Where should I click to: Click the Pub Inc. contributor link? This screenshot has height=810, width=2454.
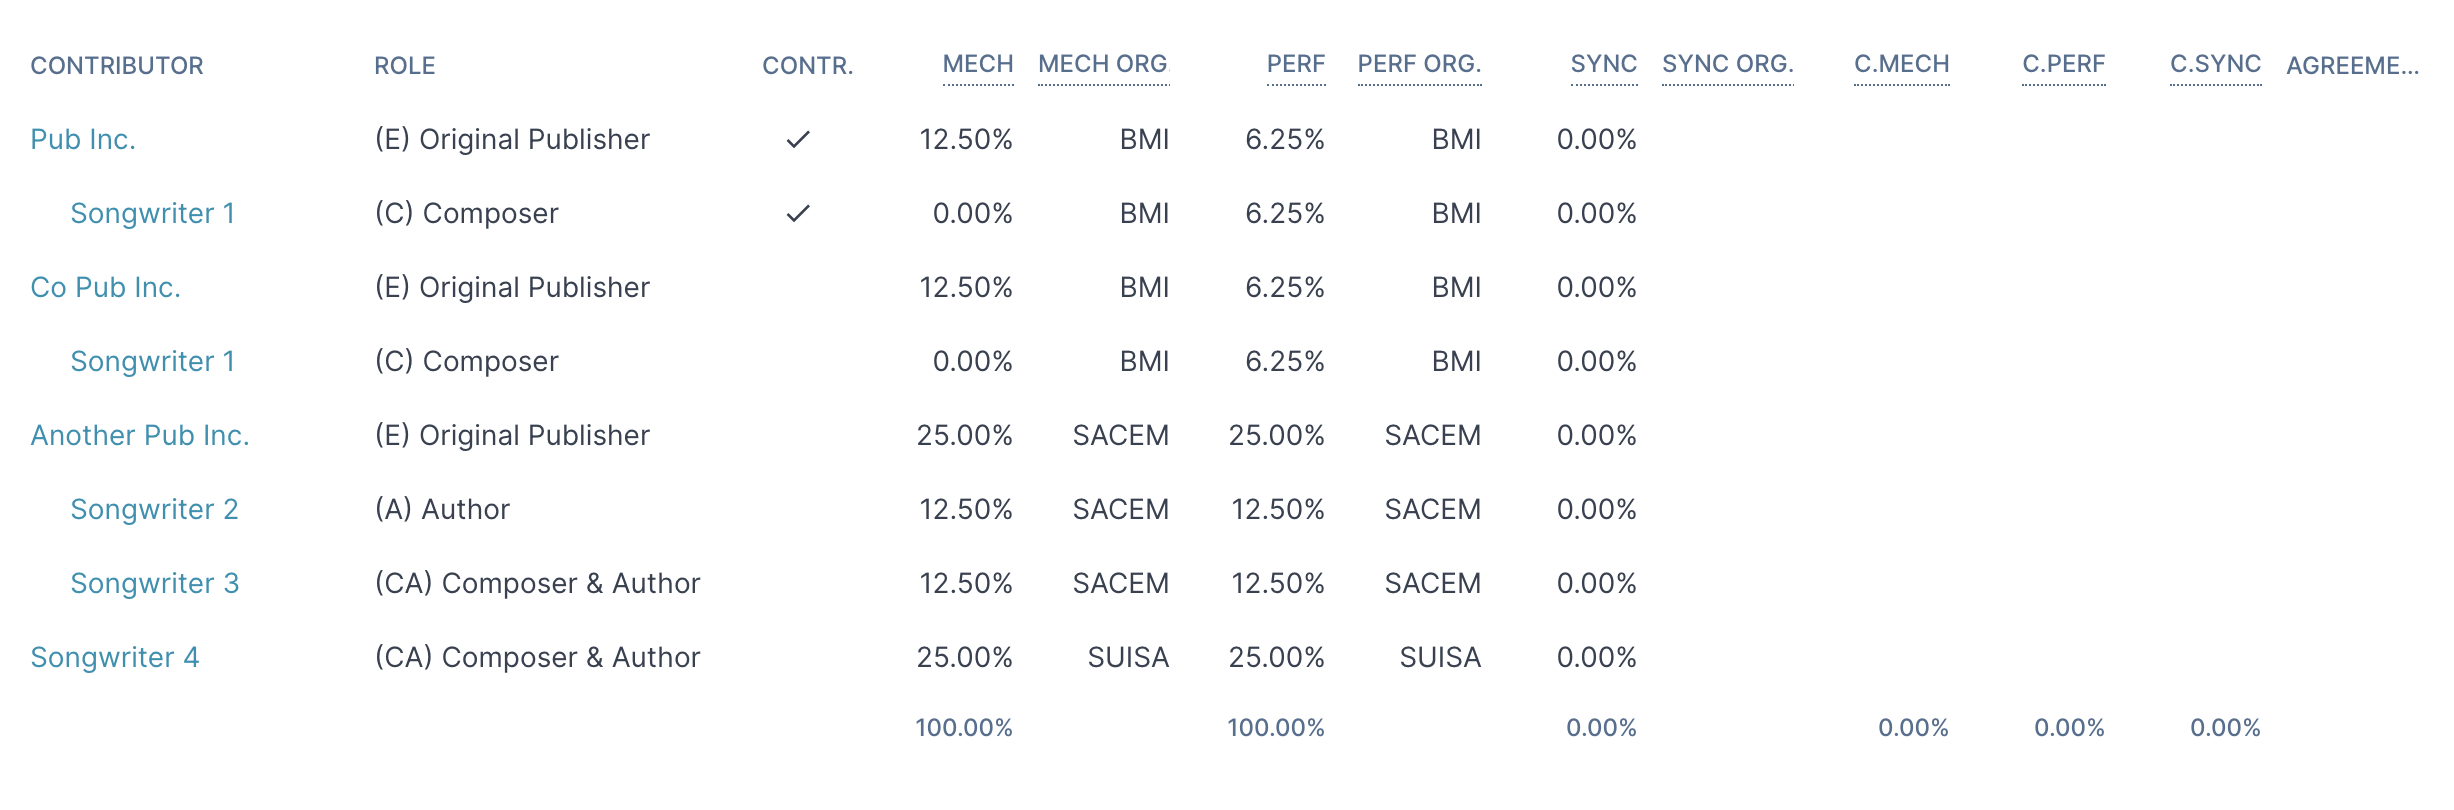(x=83, y=140)
